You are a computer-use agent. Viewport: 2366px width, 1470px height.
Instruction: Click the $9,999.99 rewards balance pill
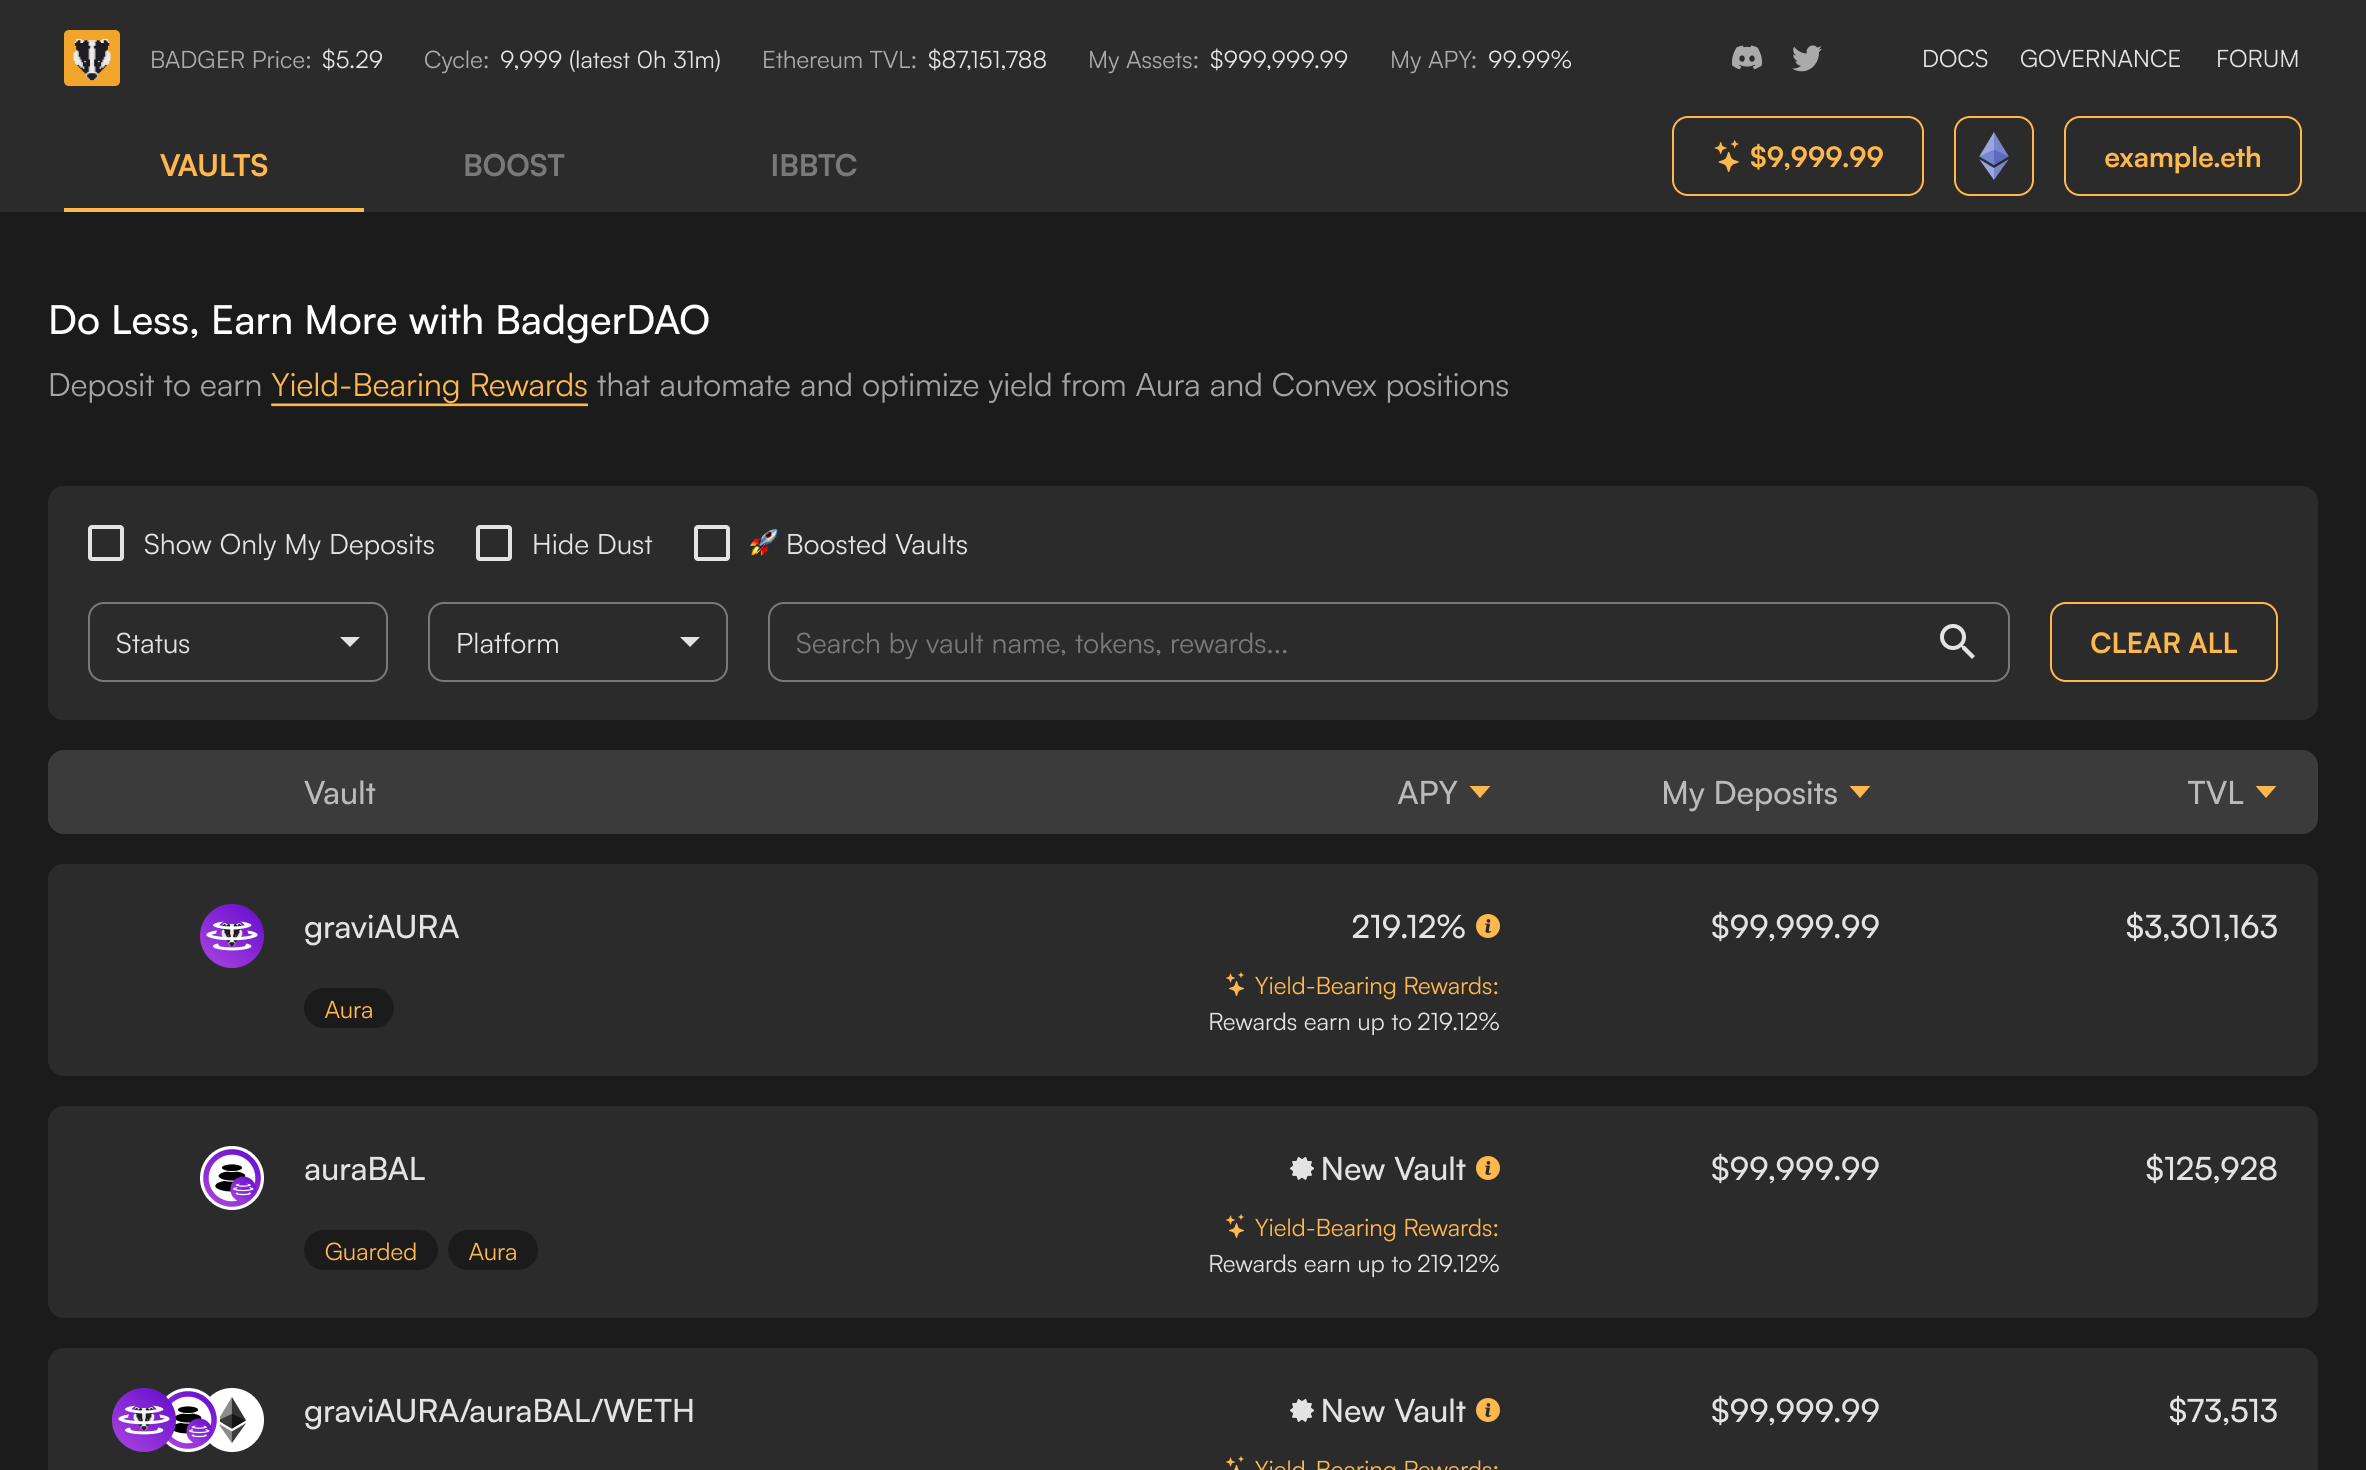coord(1797,156)
